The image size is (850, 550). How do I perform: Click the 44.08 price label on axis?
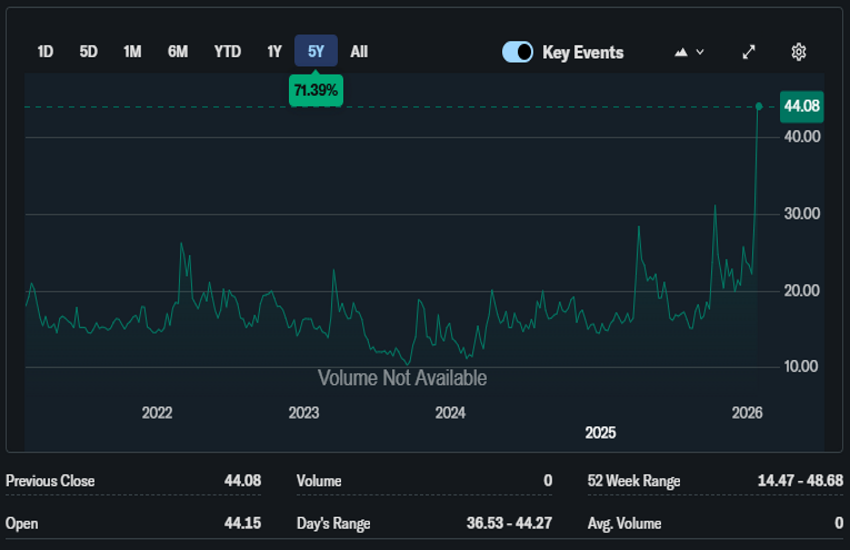(x=801, y=106)
